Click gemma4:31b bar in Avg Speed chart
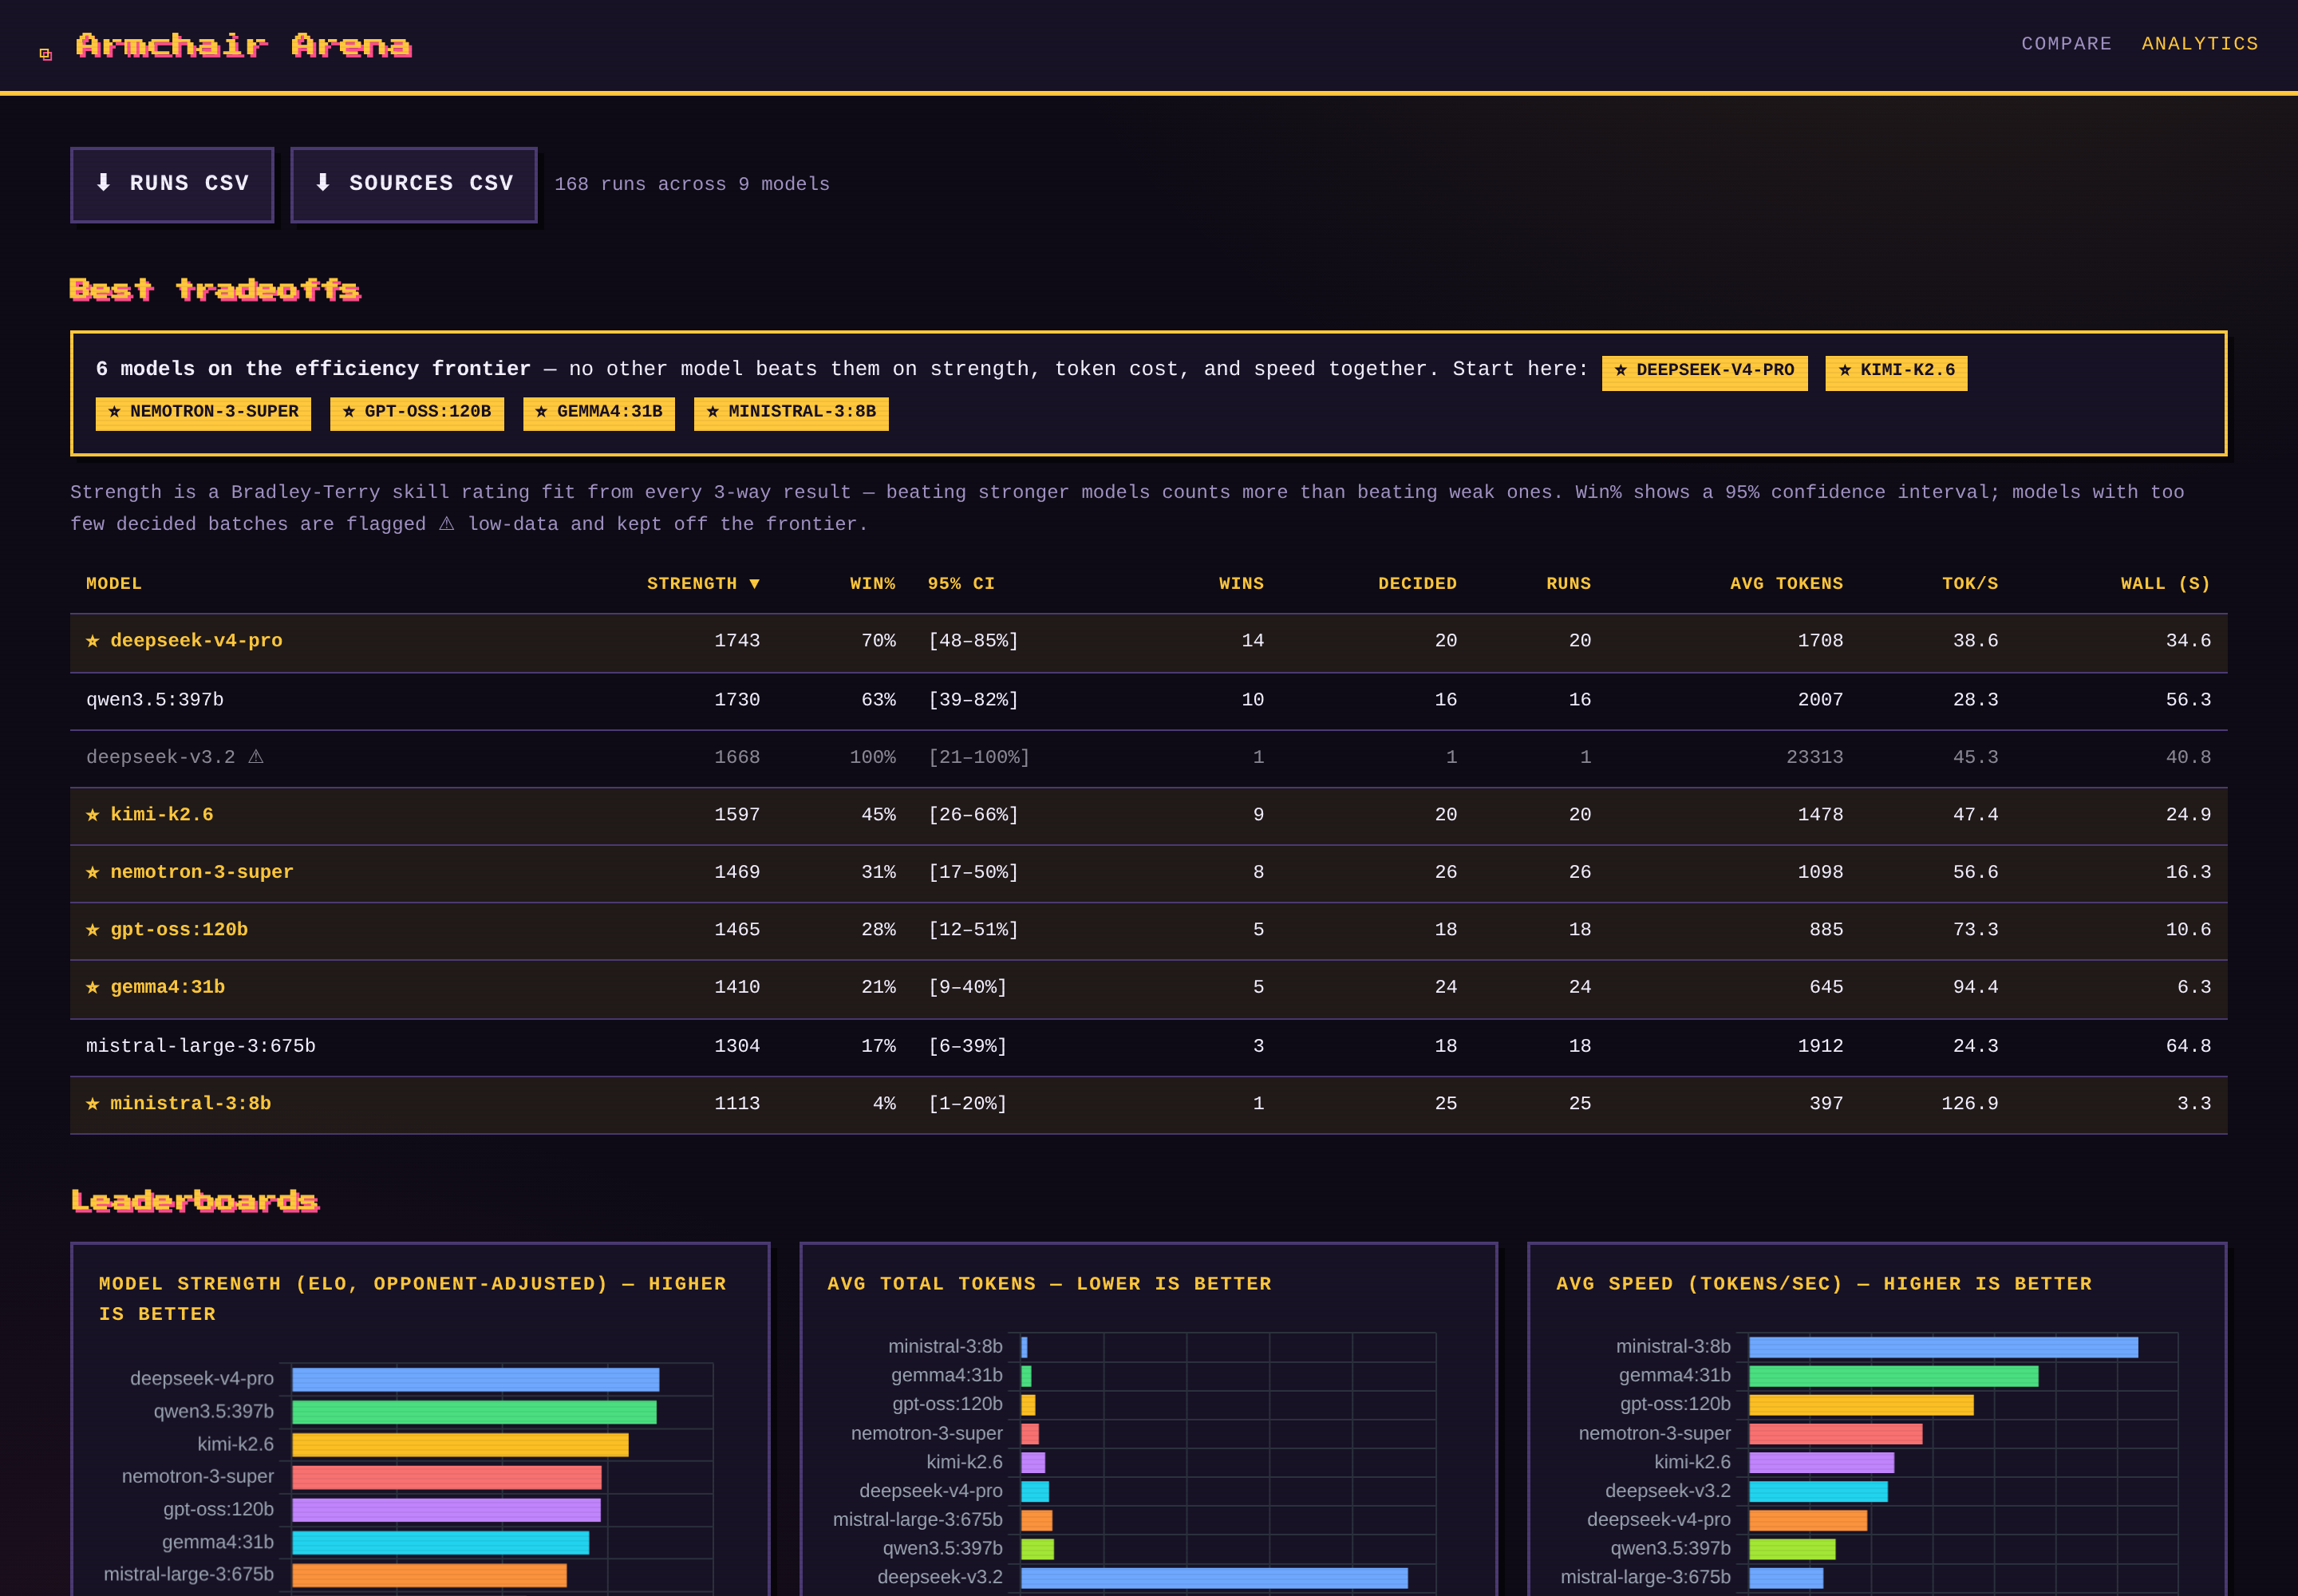 point(1893,1376)
